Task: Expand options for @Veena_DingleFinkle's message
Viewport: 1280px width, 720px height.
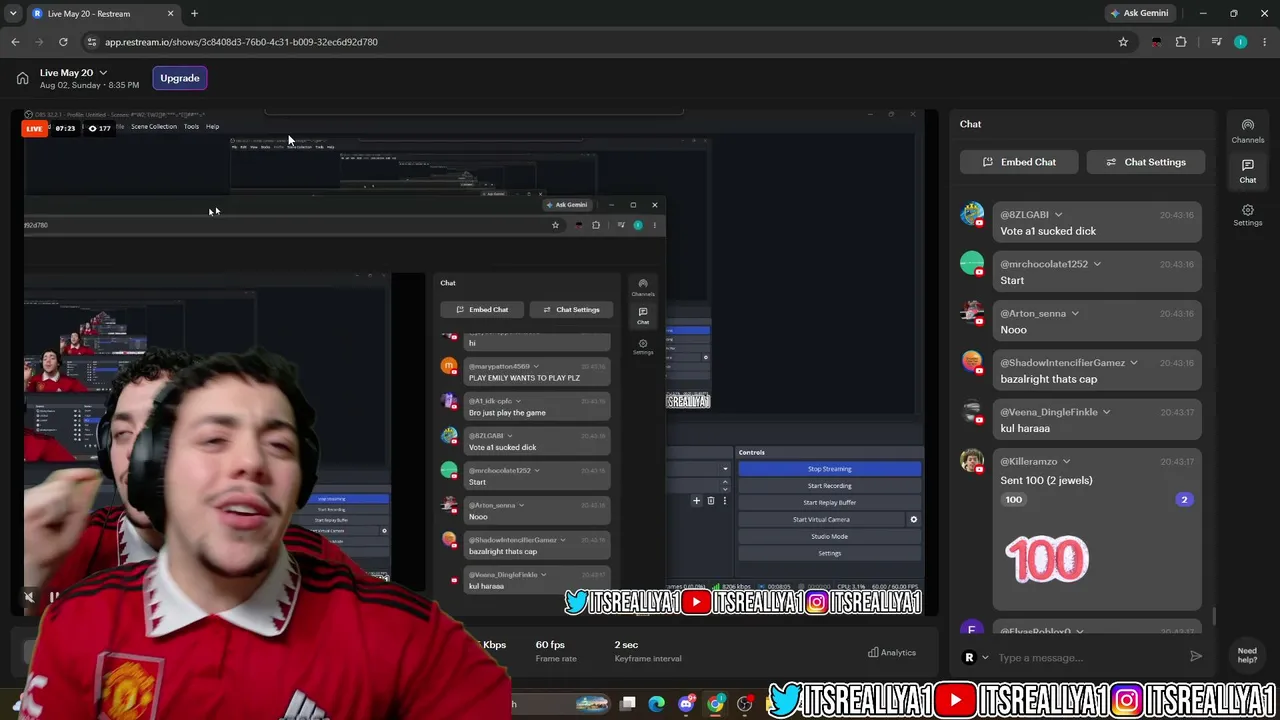Action: tap(1106, 412)
